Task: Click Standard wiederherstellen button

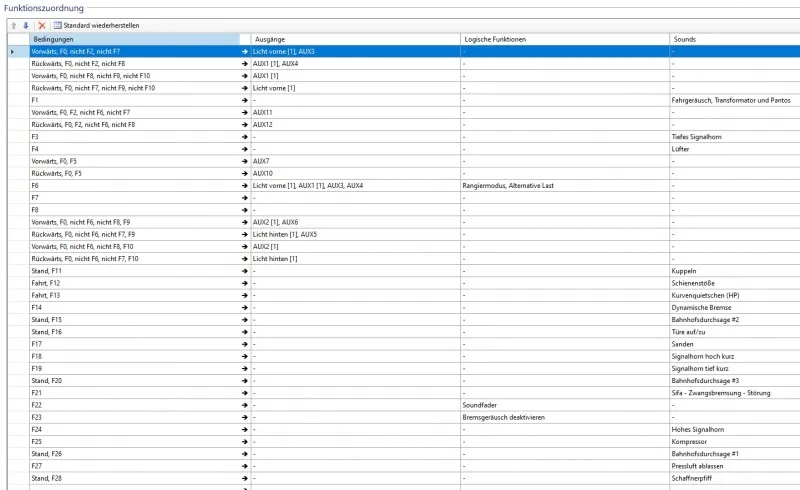Action: pos(96,26)
